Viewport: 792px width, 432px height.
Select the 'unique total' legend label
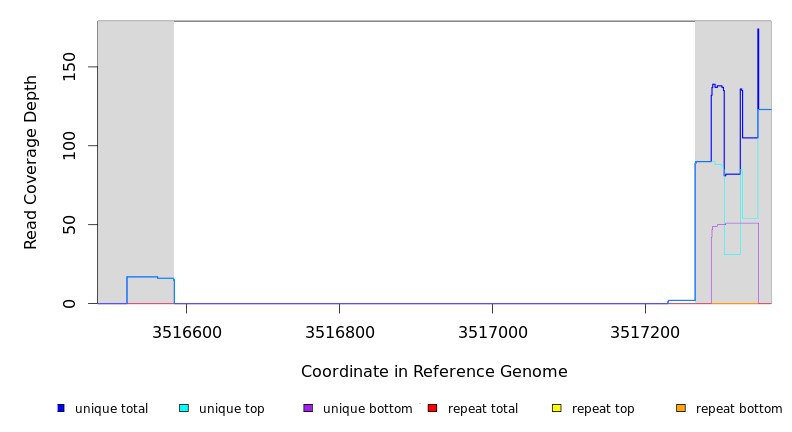coord(111,409)
